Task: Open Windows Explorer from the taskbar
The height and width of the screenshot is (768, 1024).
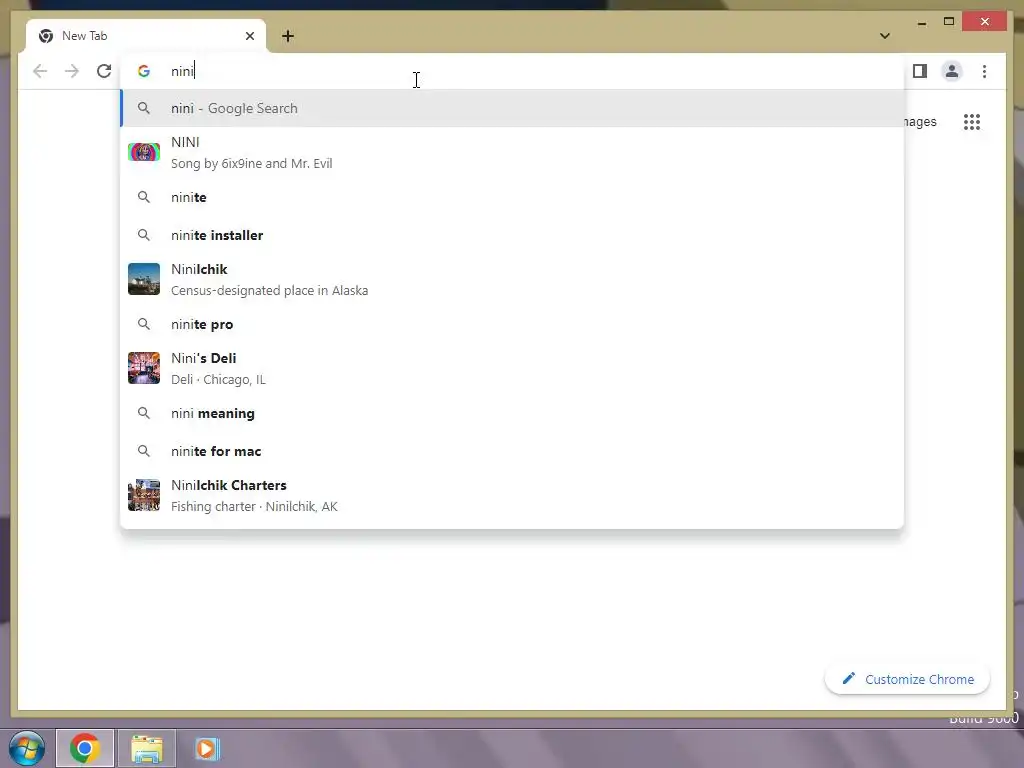Action: point(147,748)
